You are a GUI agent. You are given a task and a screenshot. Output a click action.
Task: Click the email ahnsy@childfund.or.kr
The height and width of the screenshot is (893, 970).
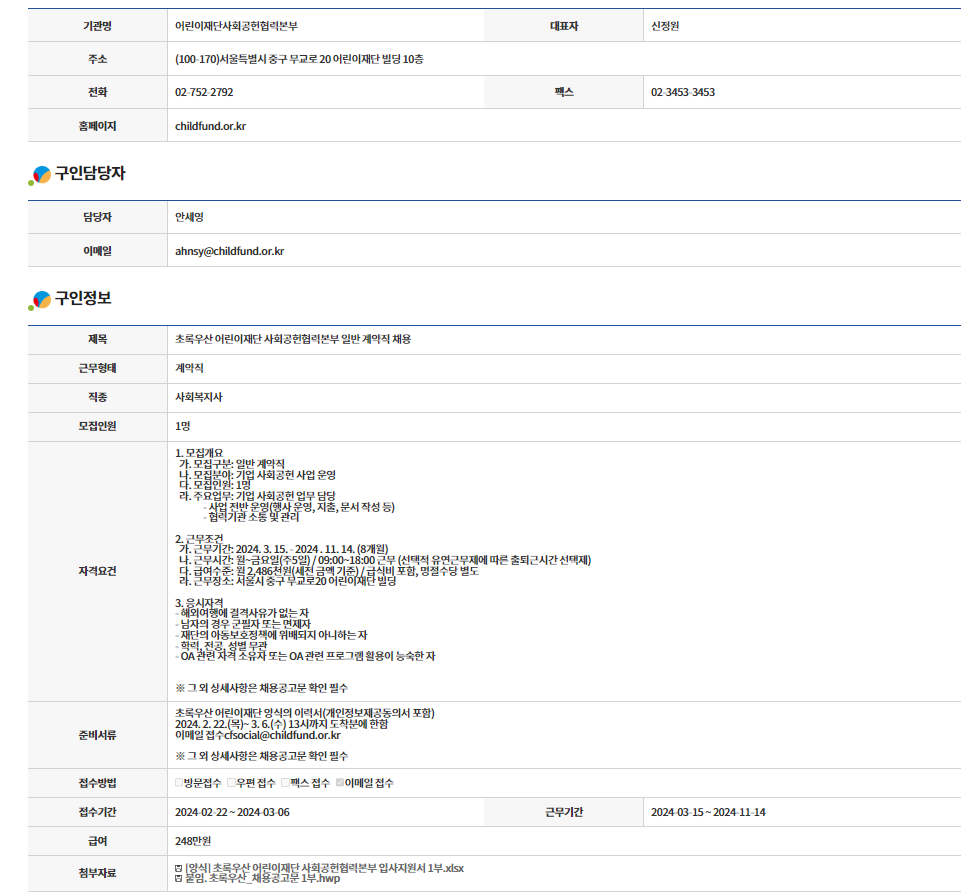pyautogui.click(x=230, y=251)
